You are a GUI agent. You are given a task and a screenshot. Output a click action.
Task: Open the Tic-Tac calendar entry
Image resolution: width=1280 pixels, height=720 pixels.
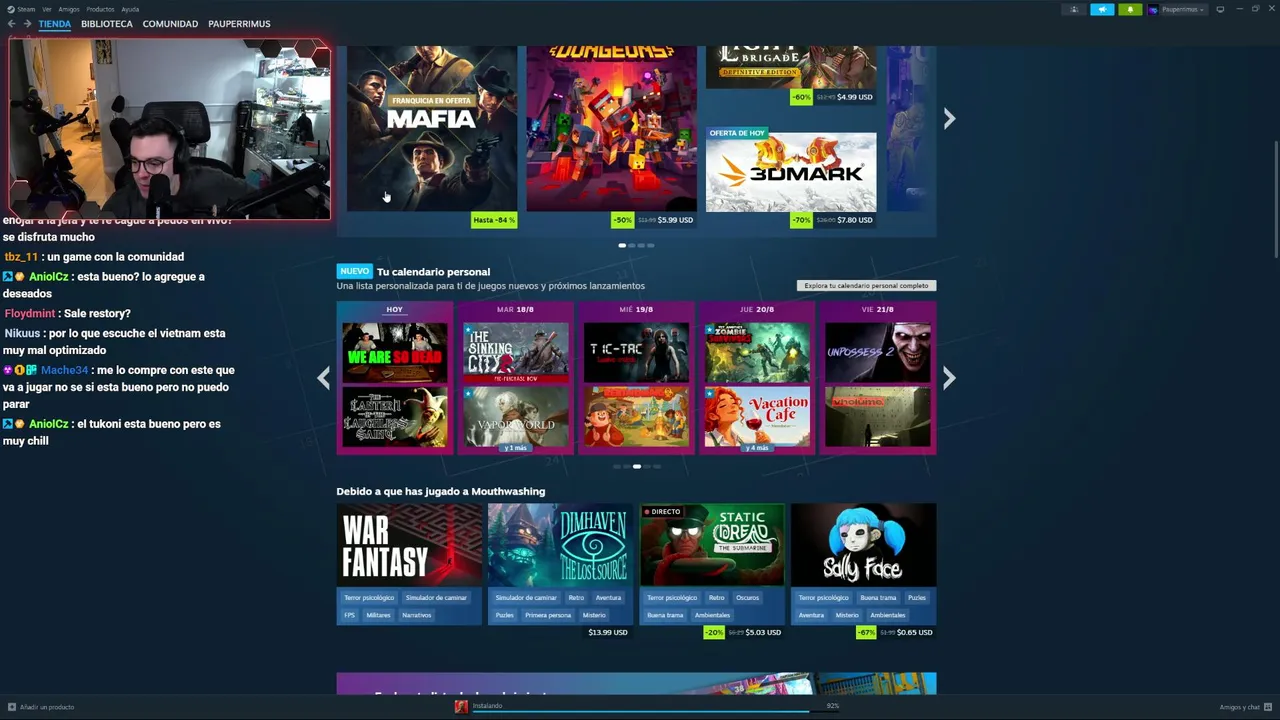point(637,353)
